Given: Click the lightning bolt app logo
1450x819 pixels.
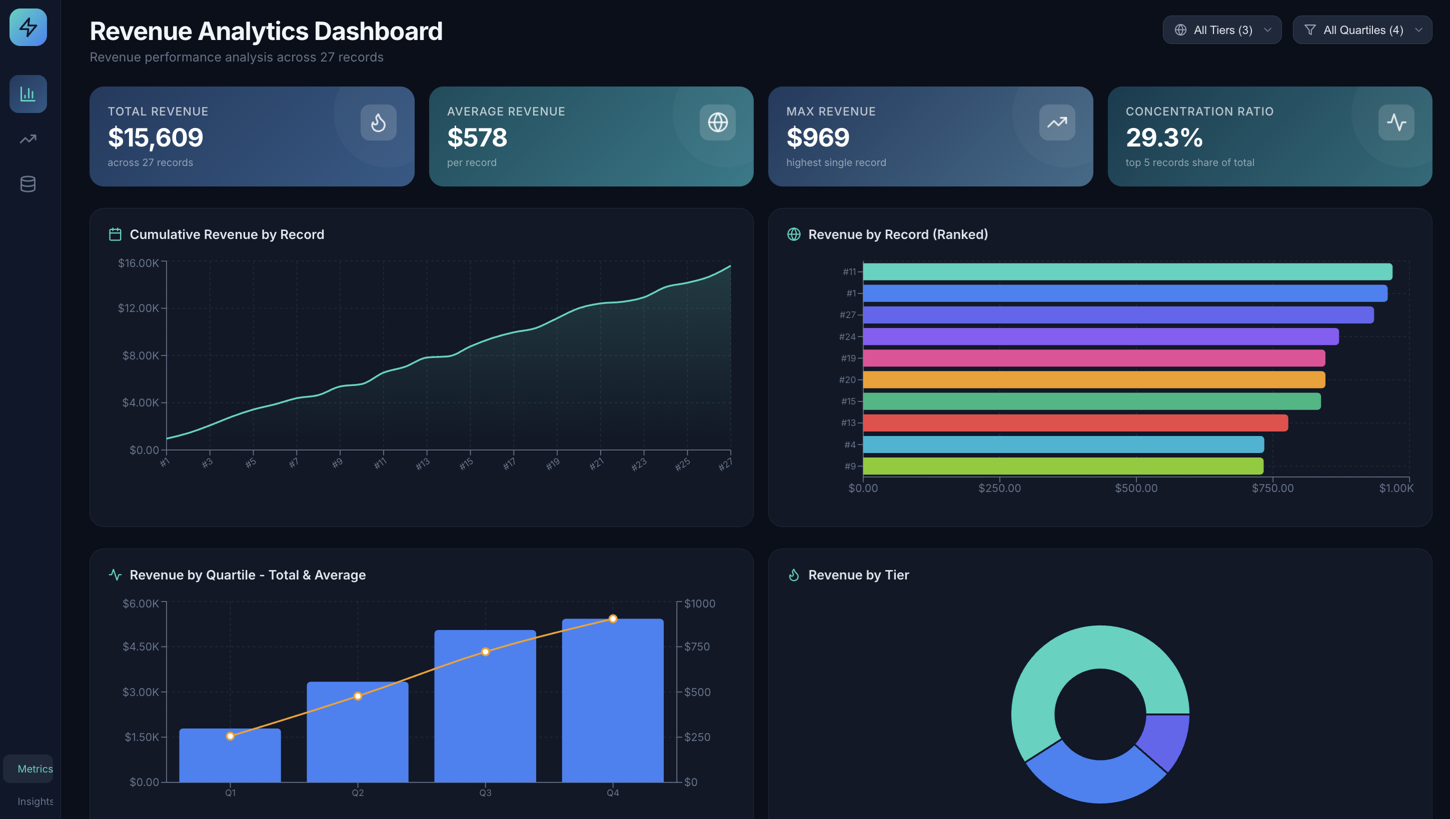Looking at the screenshot, I should pos(28,27).
